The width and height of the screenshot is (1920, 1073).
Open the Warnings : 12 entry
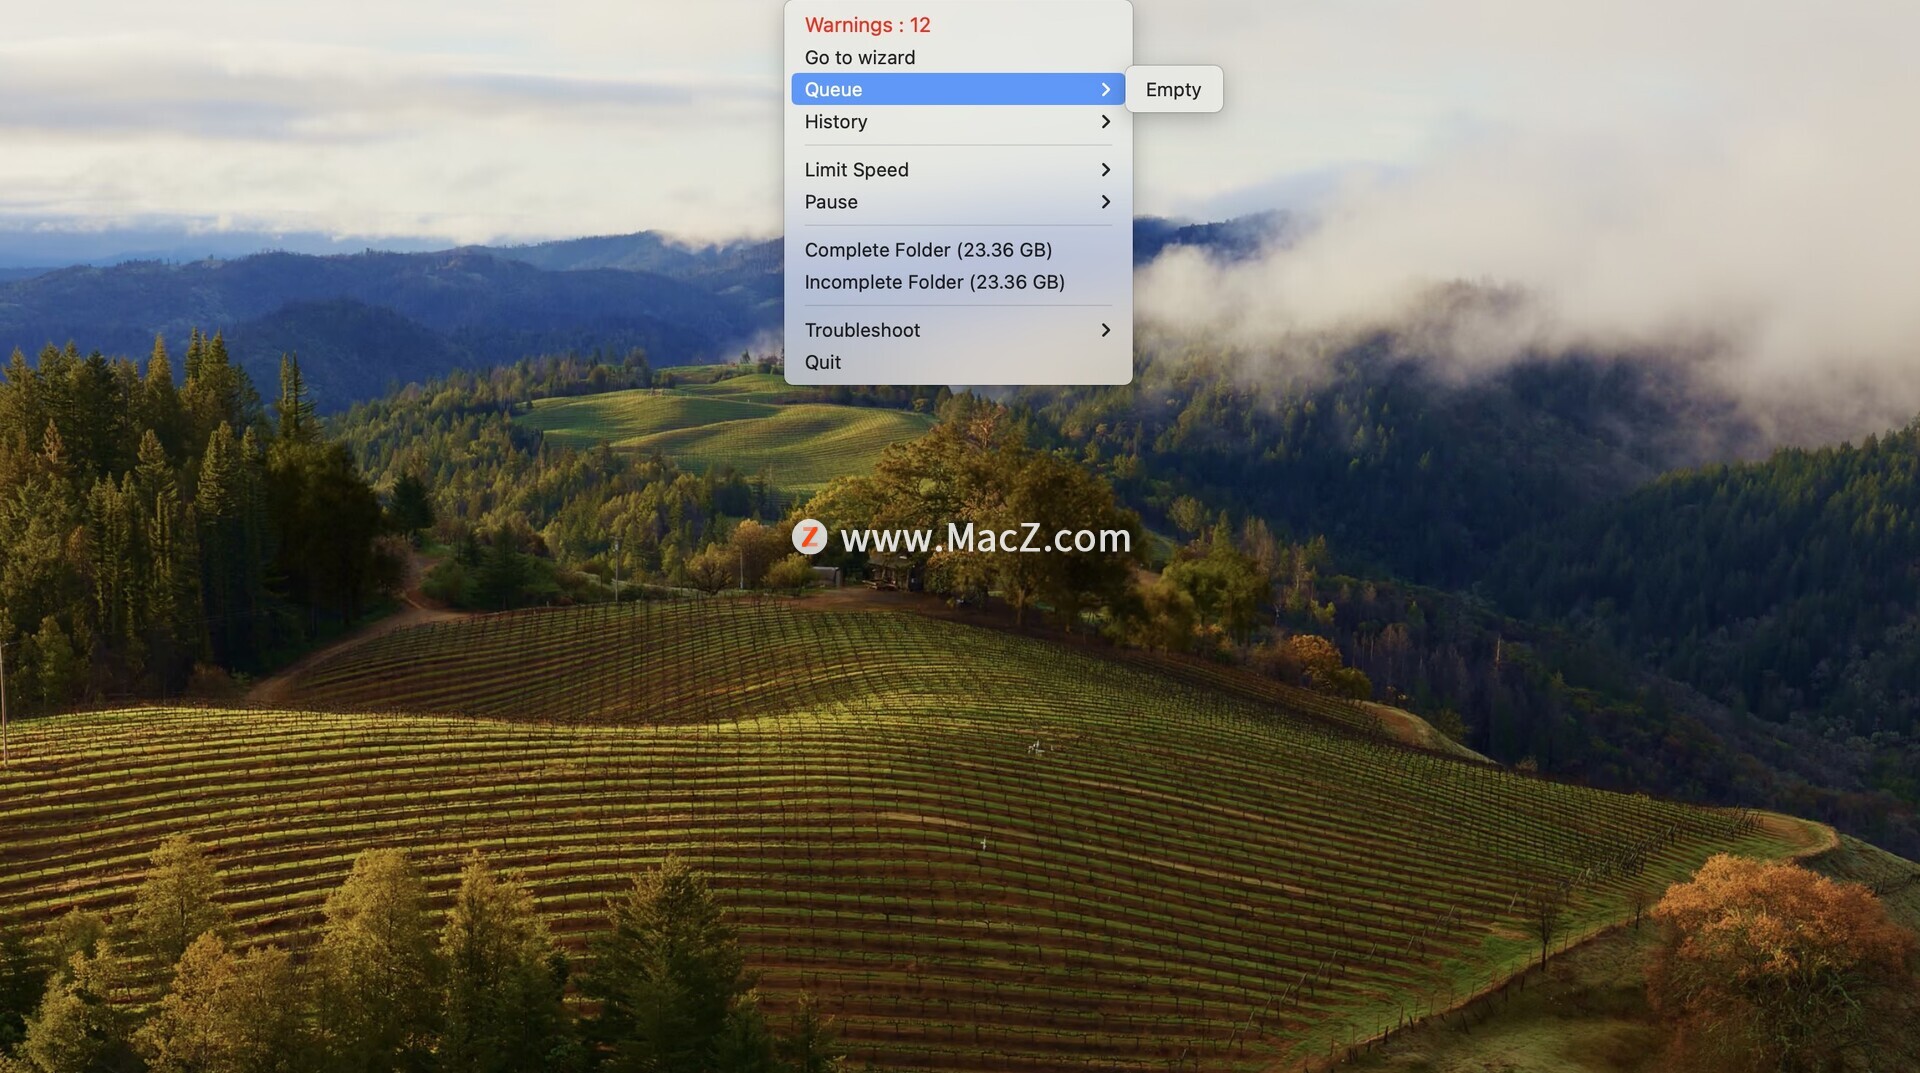pyautogui.click(x=958, y=25)
